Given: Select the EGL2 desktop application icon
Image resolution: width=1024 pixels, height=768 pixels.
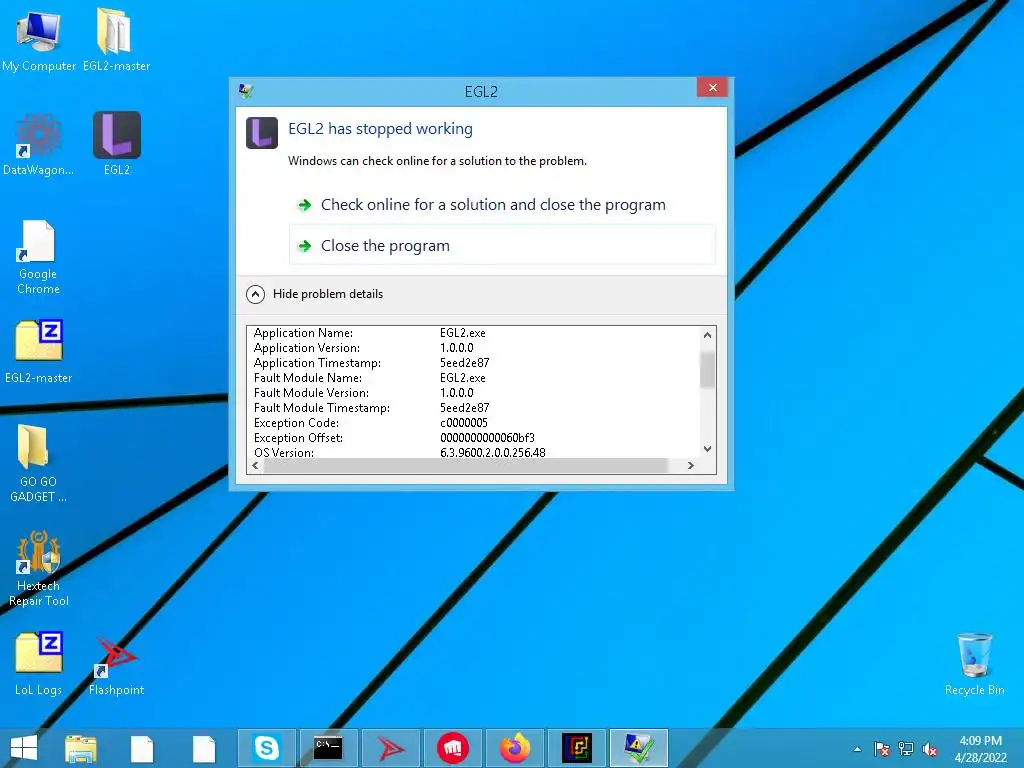Looking at the screenshot, I should click(x=117, y=144).
